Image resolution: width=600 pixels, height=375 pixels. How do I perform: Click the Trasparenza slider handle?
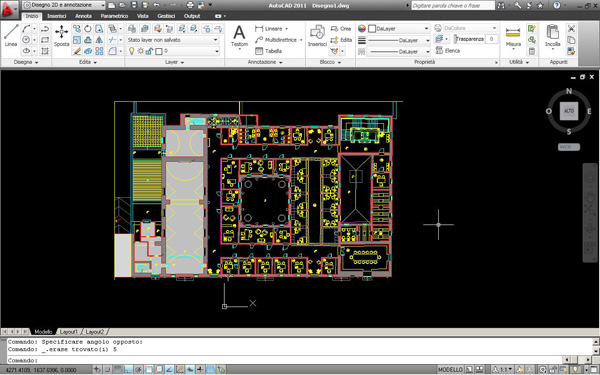click(x=455, y=39)
